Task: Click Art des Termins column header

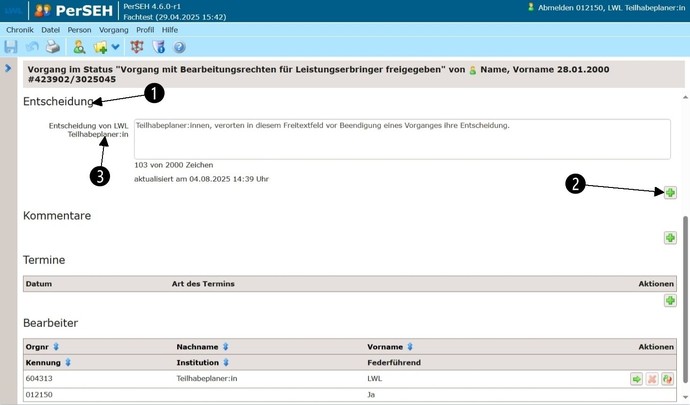Action: point(203,284)
